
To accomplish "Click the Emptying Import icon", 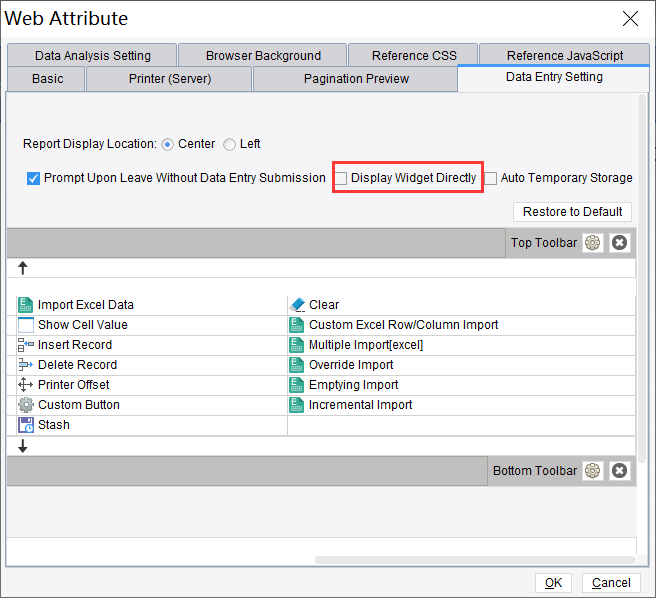I will pos(297,385).
